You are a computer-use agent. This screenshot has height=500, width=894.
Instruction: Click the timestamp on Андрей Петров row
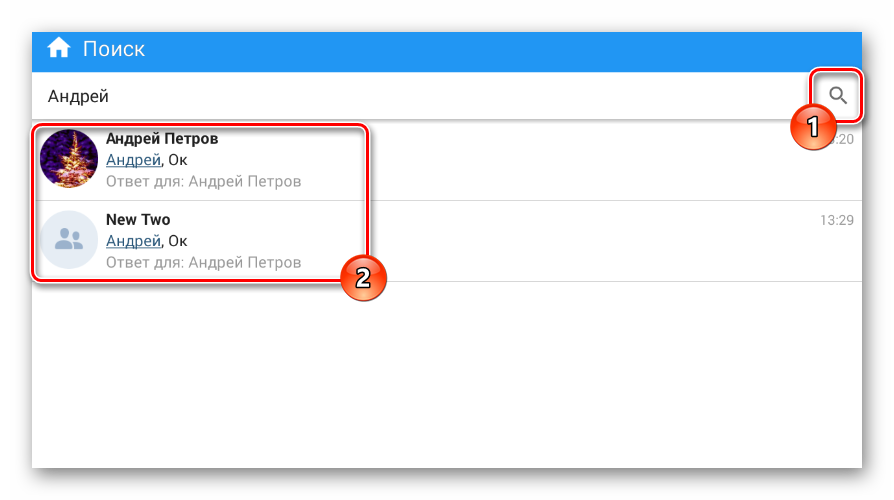843,139
